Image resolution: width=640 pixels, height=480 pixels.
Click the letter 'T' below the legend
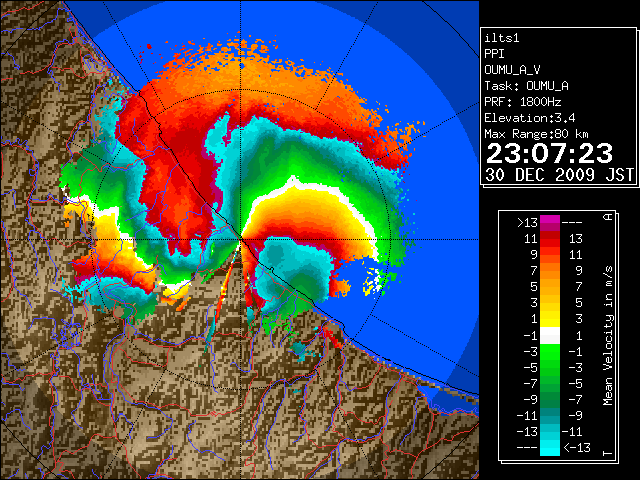[608, 453]
